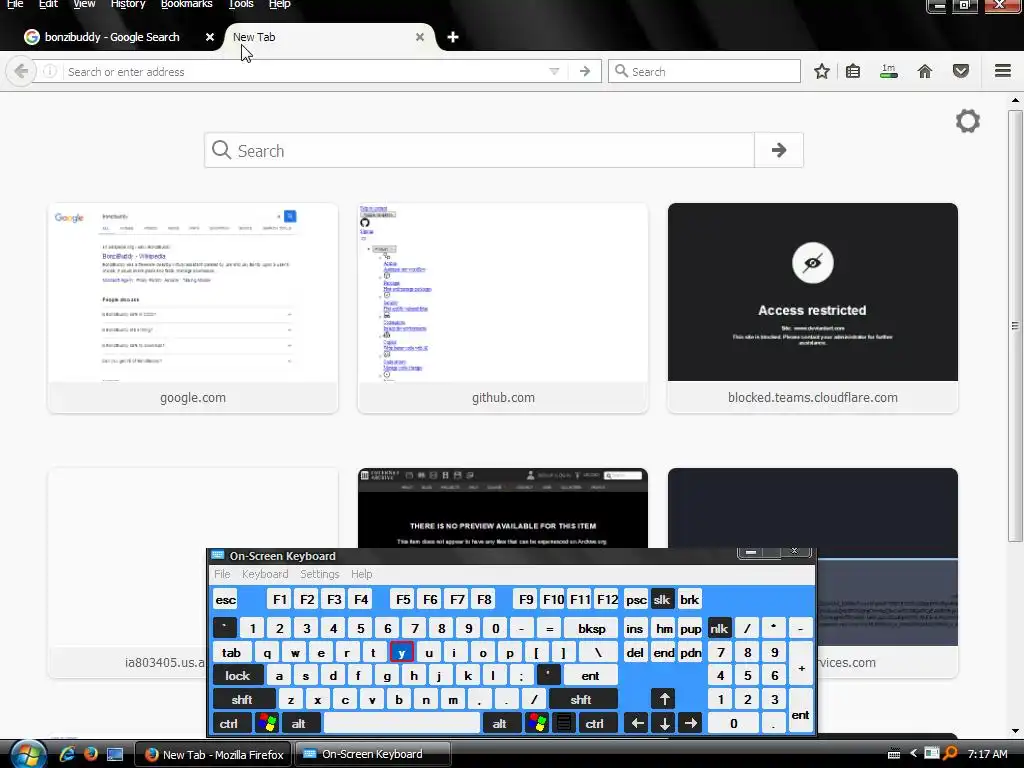Image resolution: width=1024 pixels, height=768 pixels.
Task: Click the esc key
Action: 226,600
